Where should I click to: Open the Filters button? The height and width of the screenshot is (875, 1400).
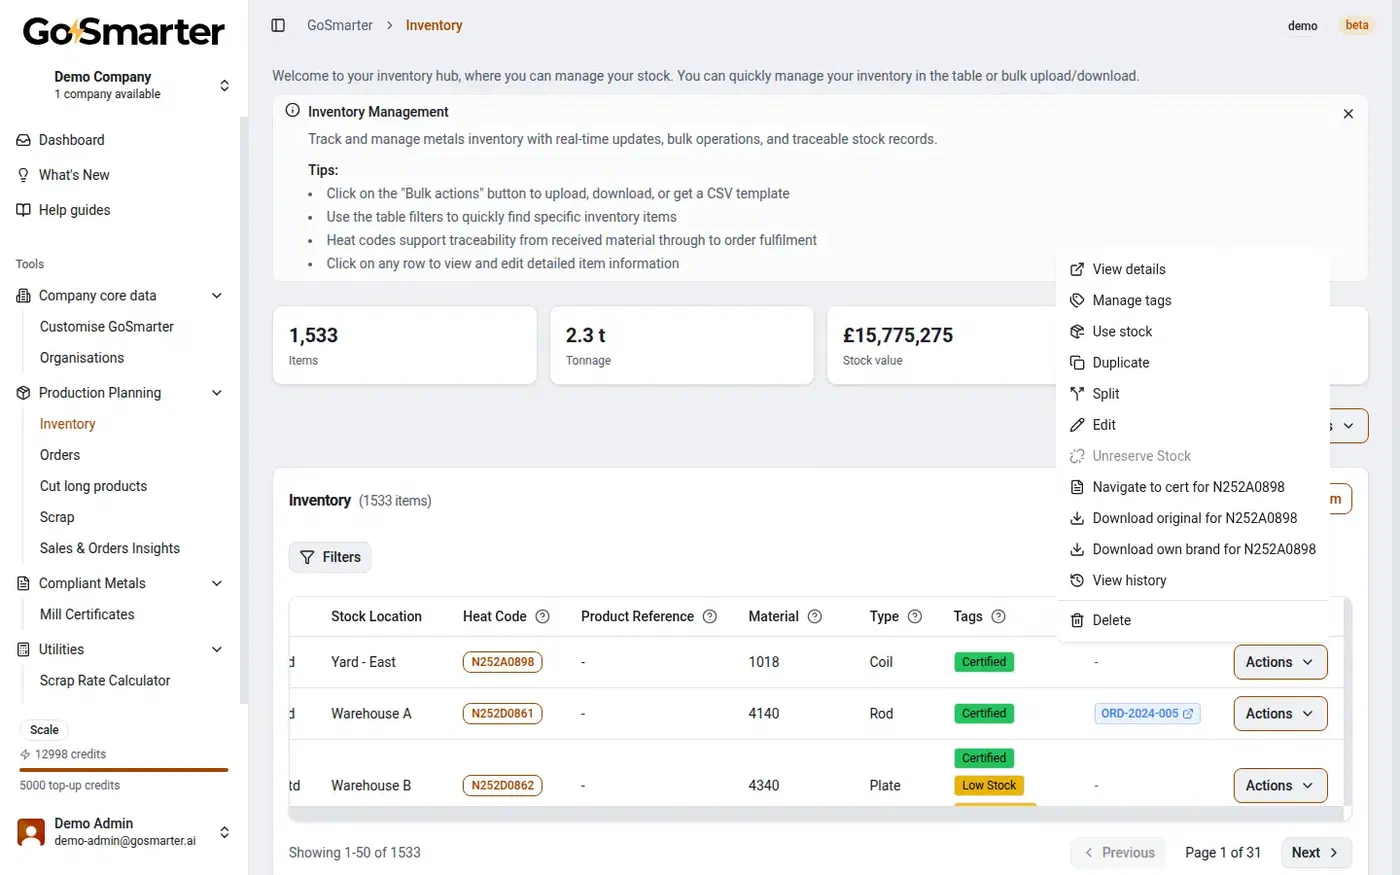click(x=330, y=557)
